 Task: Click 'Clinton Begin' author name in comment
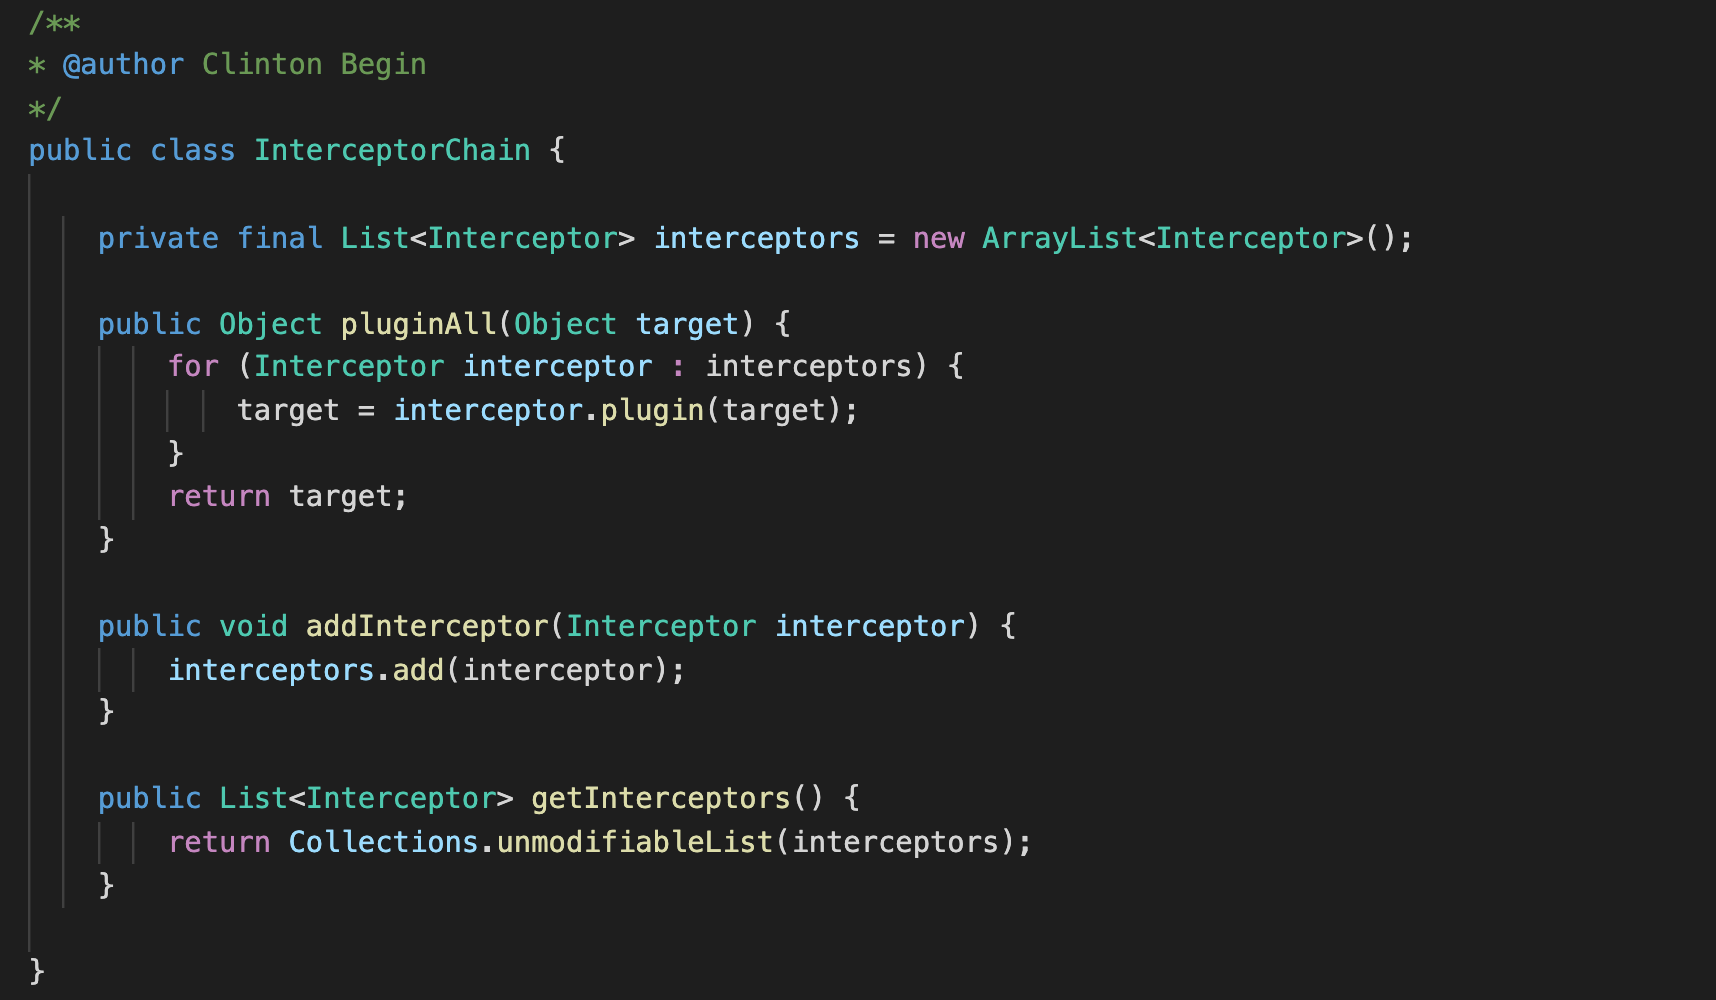click(x=314, y=64)
